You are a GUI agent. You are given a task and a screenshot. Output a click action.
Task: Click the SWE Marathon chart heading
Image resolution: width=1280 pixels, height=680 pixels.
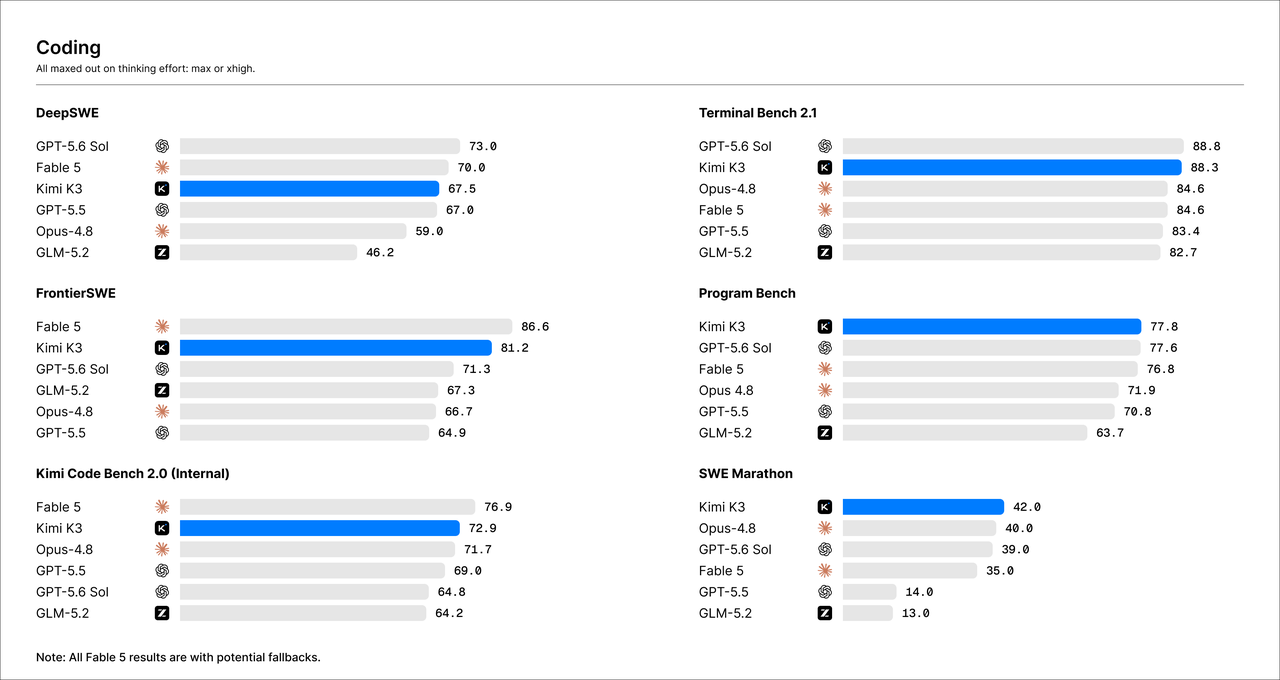pos(746,474)
